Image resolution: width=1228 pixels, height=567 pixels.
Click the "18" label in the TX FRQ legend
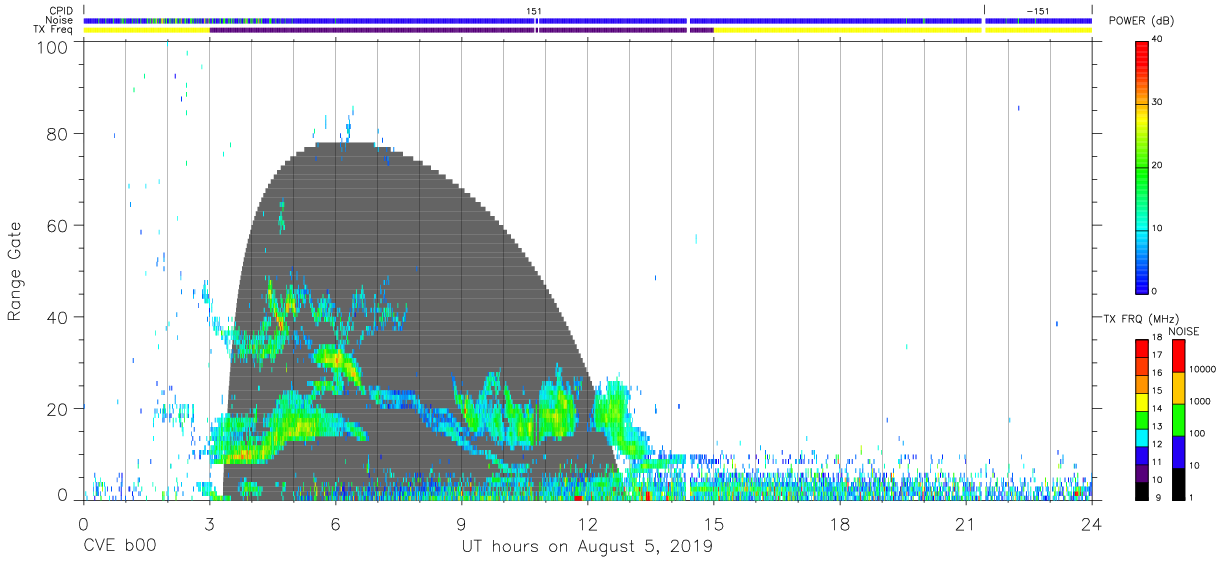tap(1157, 339)
